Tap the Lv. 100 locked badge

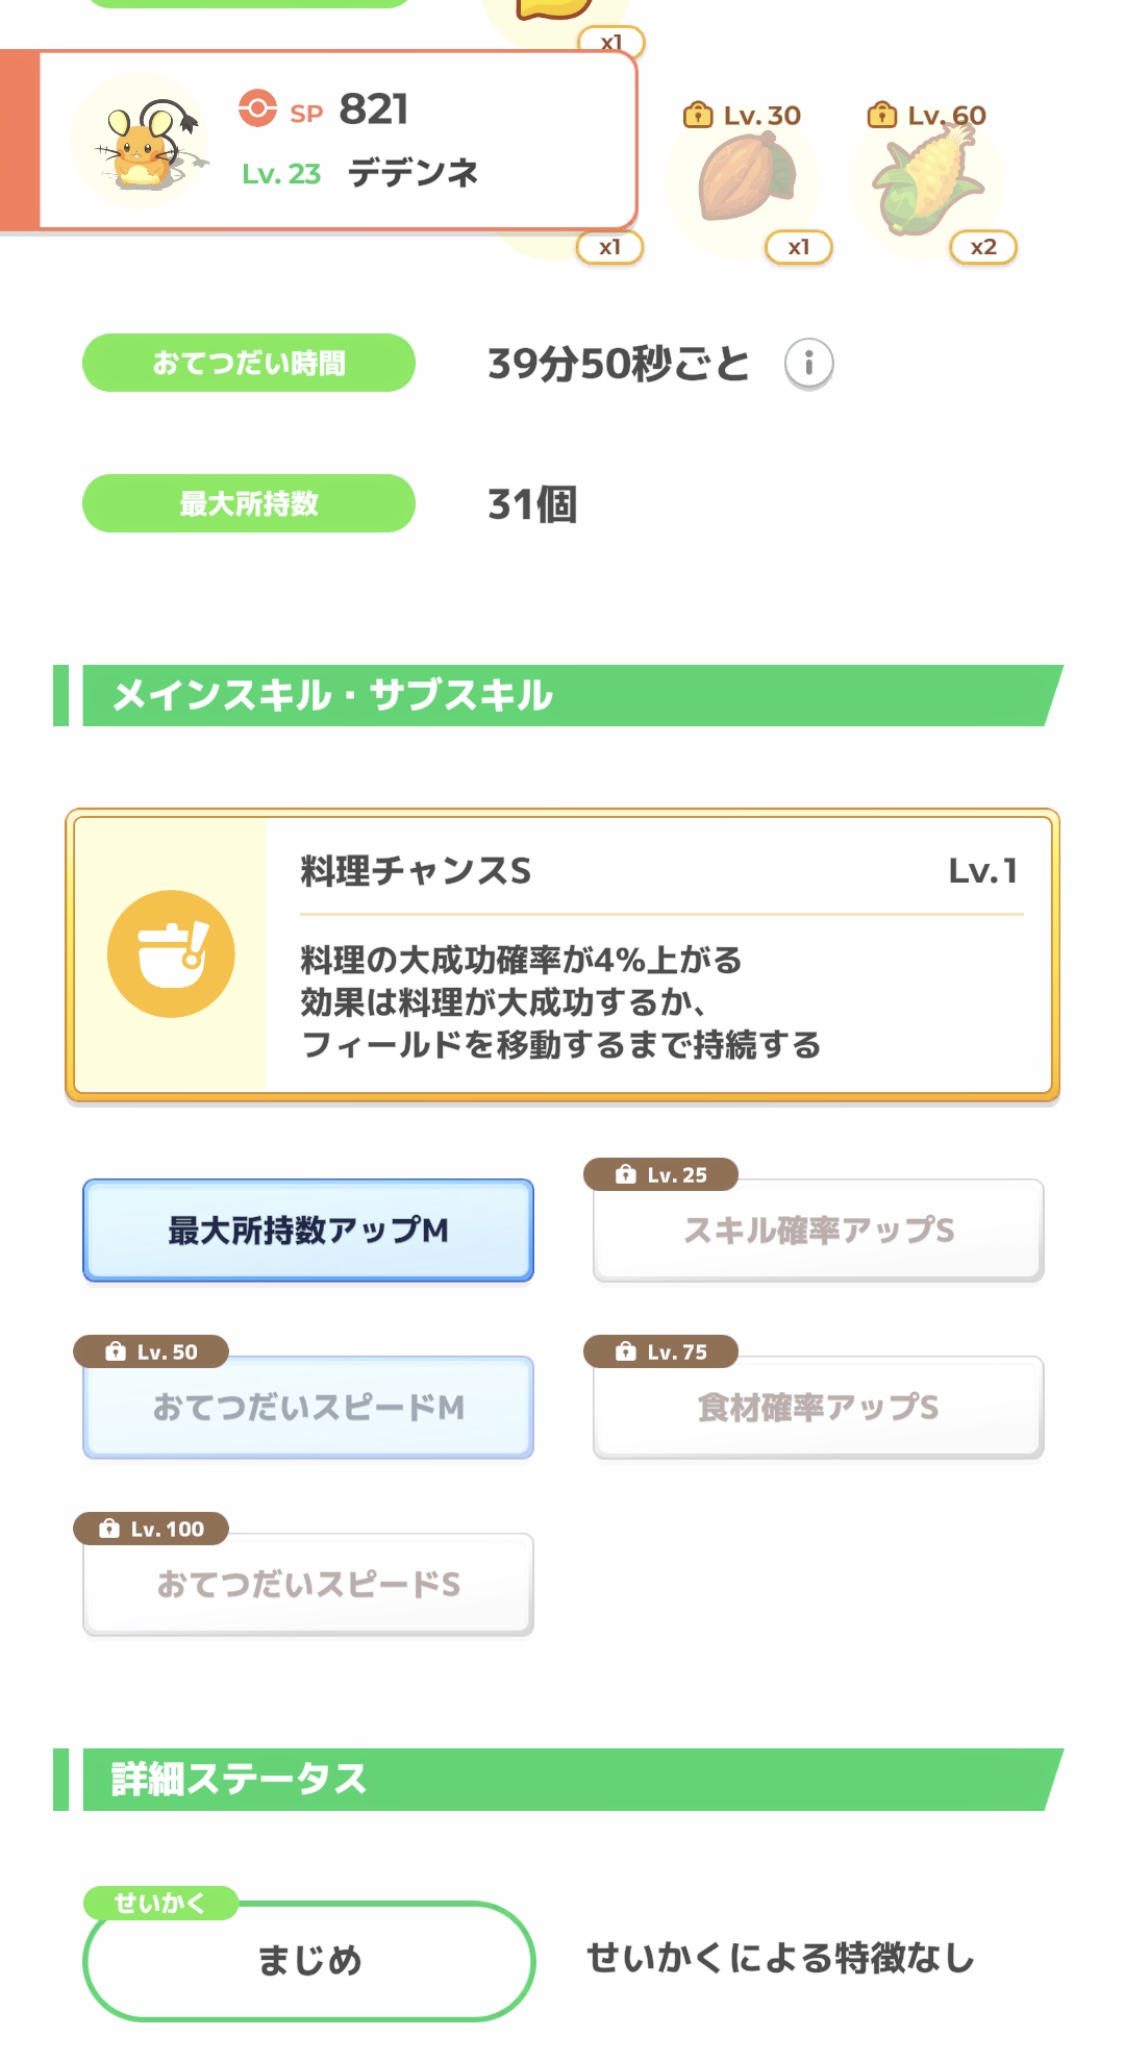152,1528
